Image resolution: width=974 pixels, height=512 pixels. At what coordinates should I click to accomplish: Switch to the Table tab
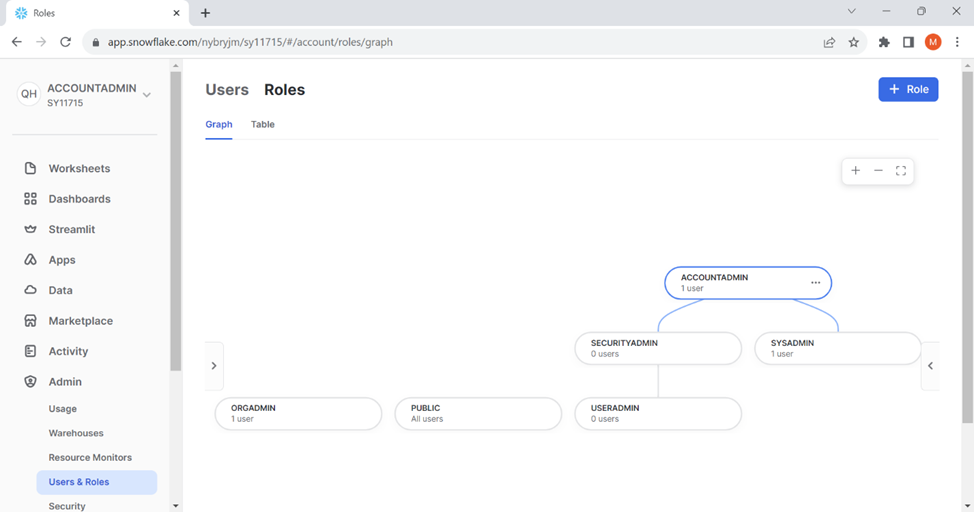click(x=262, y=124)
